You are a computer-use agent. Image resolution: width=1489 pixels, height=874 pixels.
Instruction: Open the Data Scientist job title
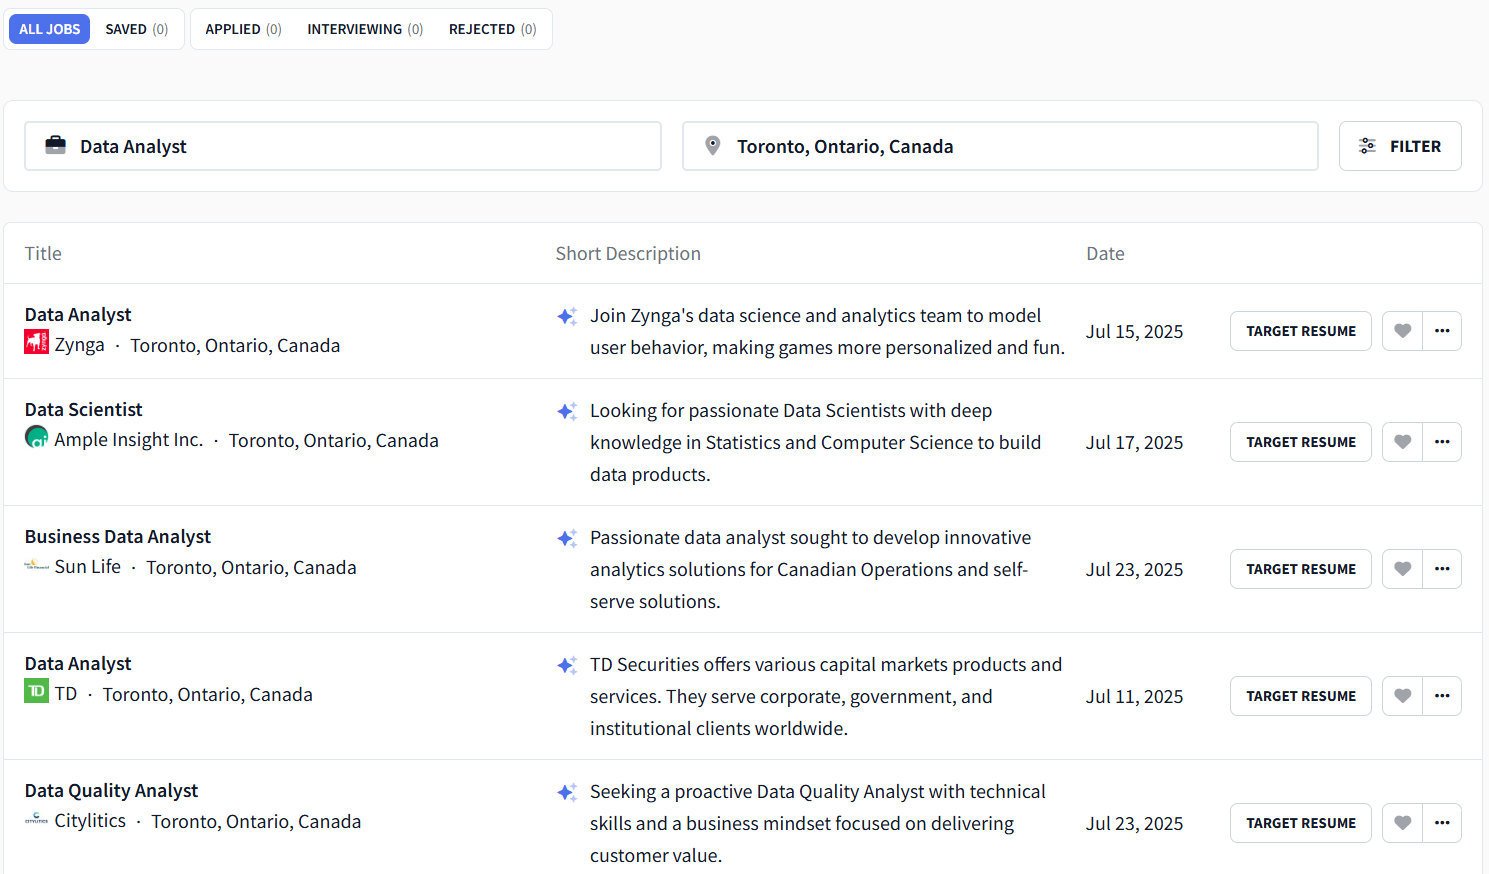point(84,410)
